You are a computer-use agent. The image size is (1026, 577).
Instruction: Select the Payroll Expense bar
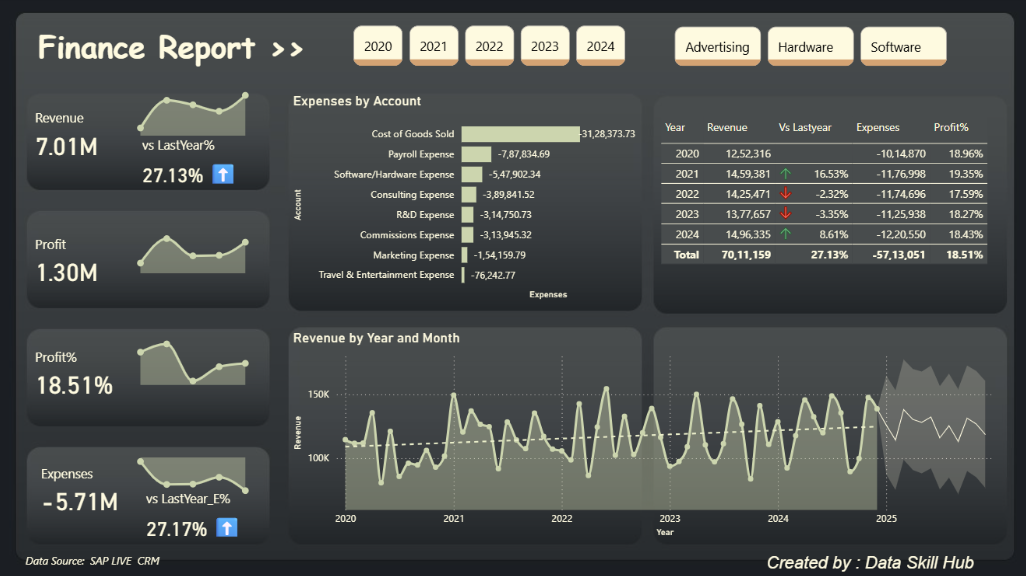(476, 154)
